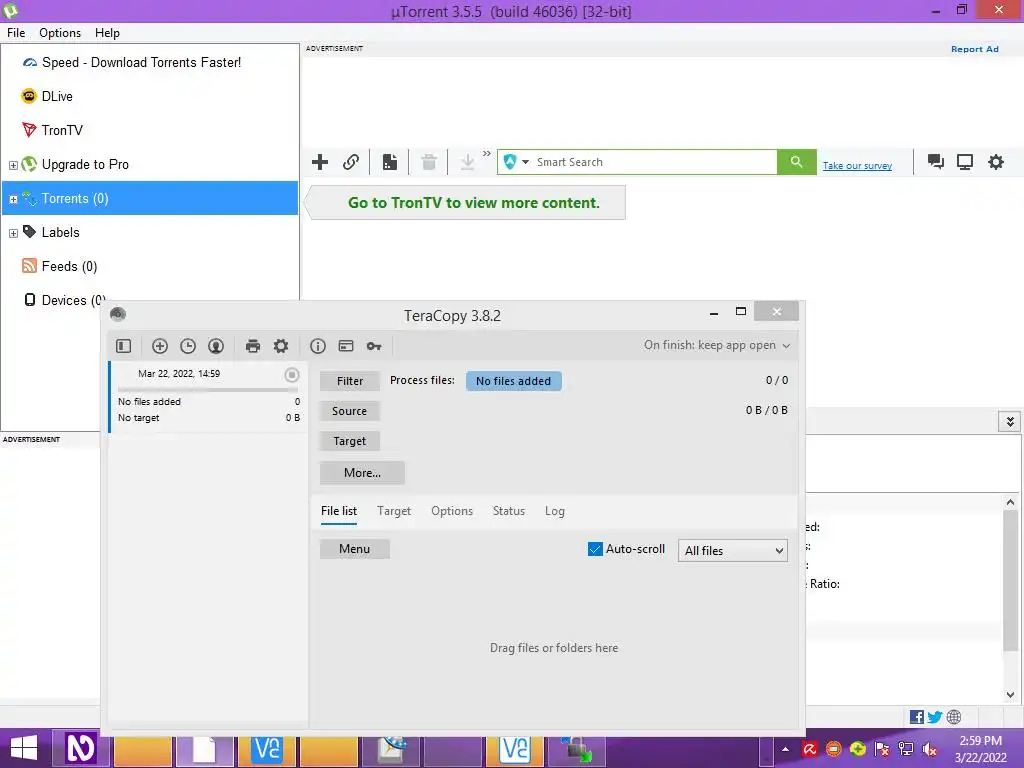
Task: Click the Add Torrent plus icon
Action: [x=319, y=162]
